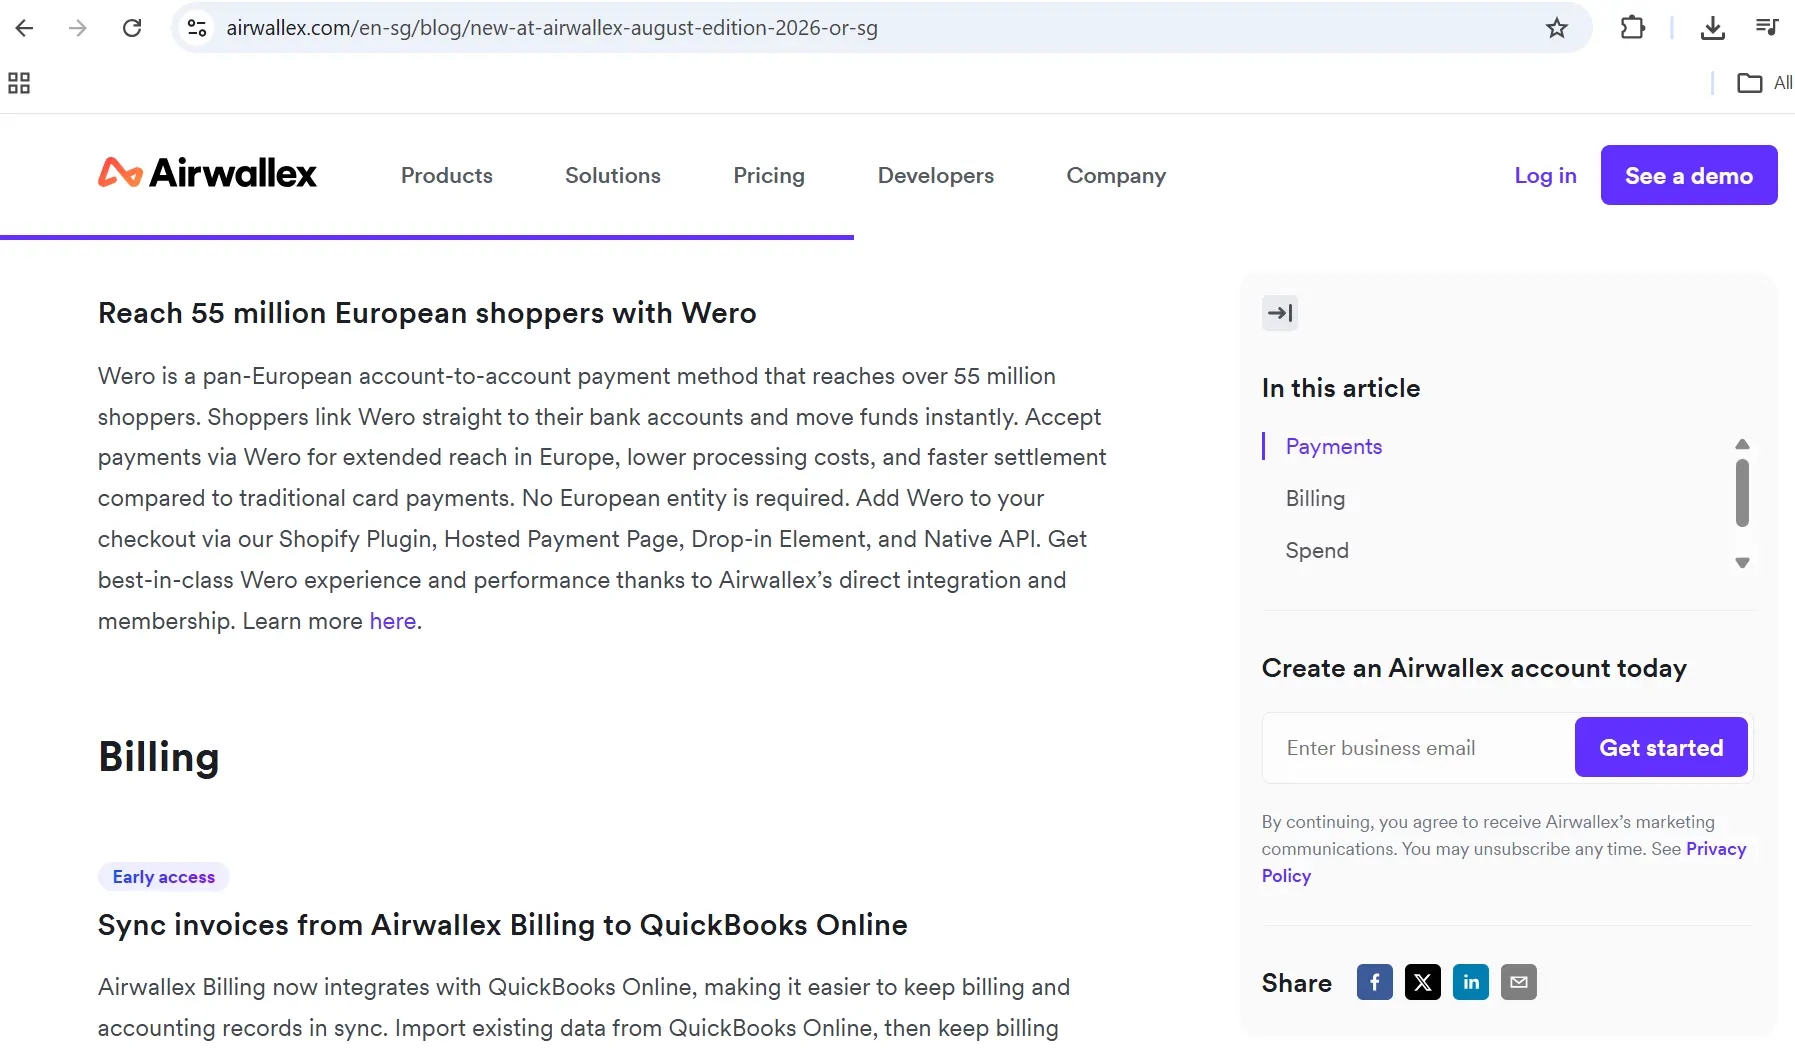This screenshot has height=1054, width=1795.
Task: Reload the page
Action: pos(132,28)
